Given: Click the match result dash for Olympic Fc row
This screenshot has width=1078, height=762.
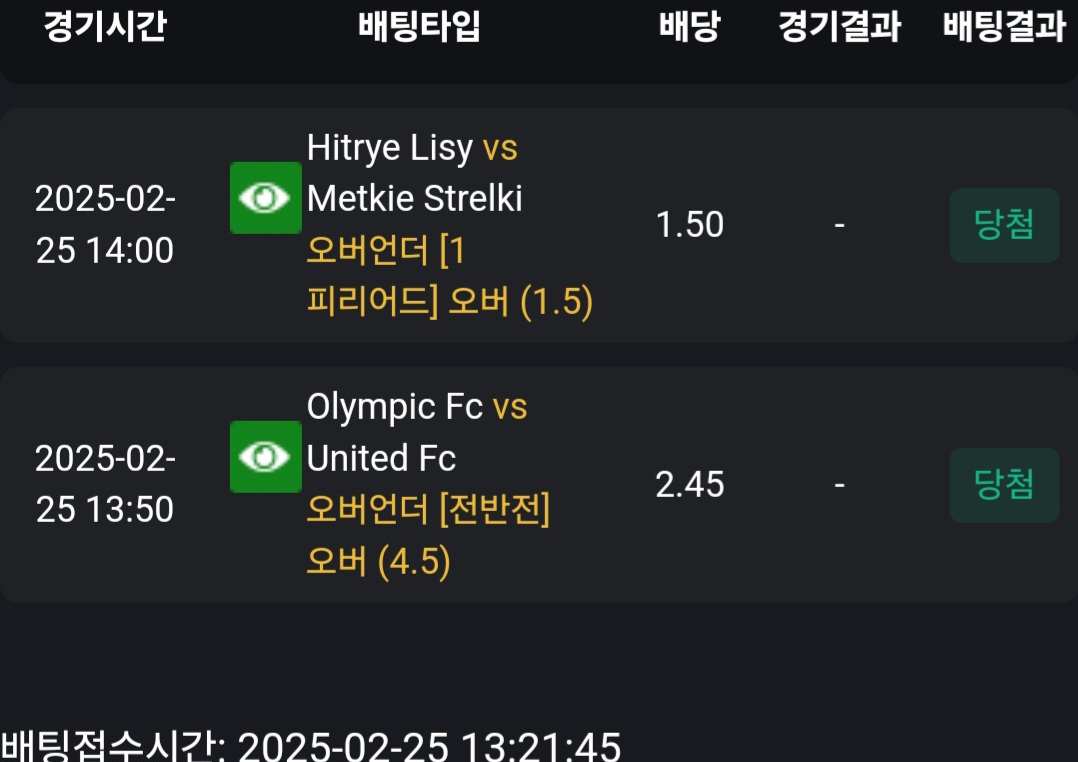Looking at the screenshot, I should (839, 485).
